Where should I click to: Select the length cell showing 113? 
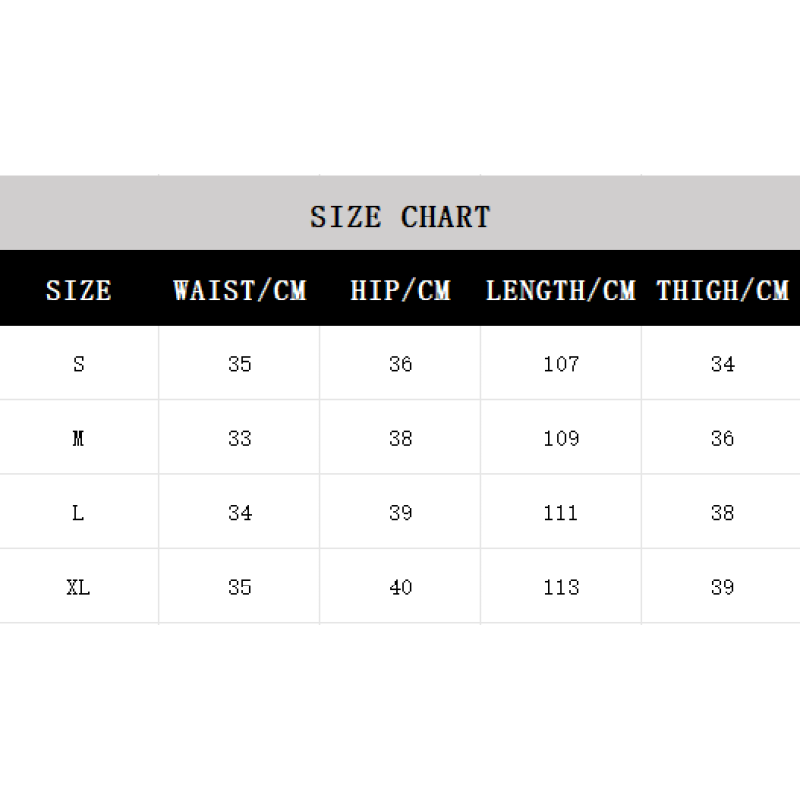point(561,587)
